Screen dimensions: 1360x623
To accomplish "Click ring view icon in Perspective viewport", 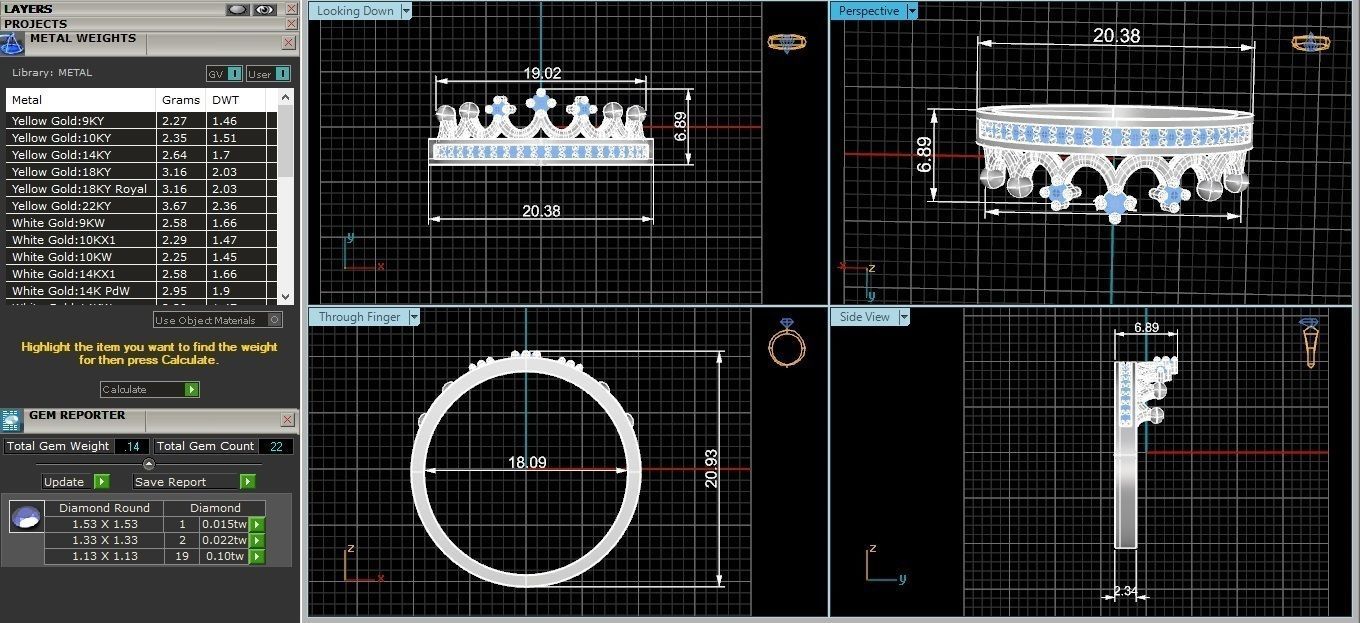I will pyautogui.click(x=1311, y=42).
